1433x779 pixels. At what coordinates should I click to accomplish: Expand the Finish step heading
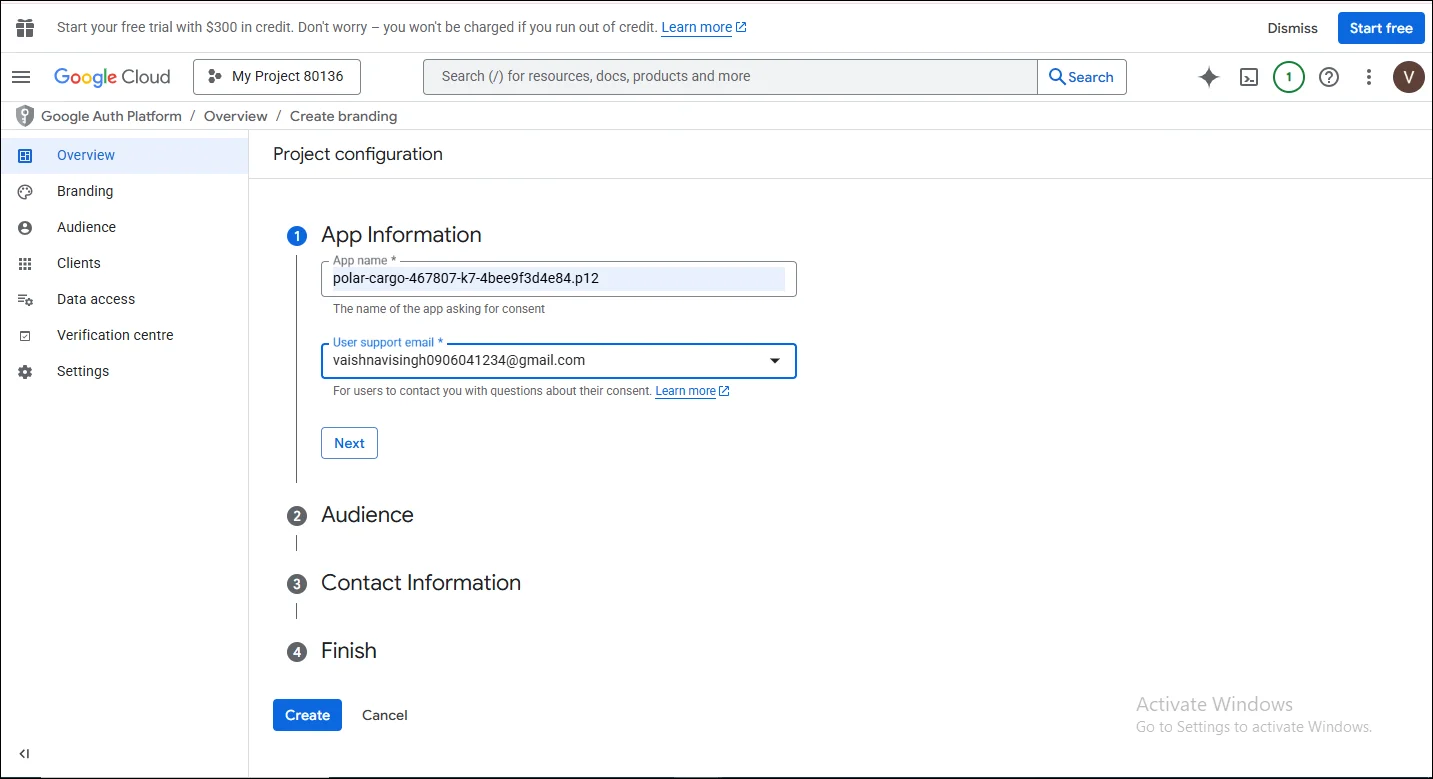pyautogui.click(x=349, y=651)
